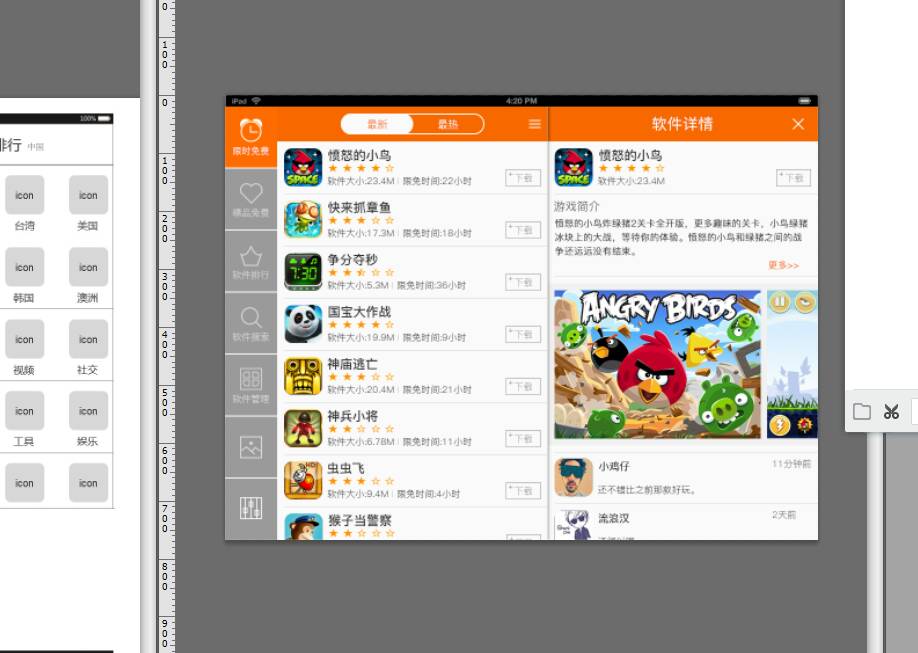Download 虫虫飞

(x=523, y=491)
